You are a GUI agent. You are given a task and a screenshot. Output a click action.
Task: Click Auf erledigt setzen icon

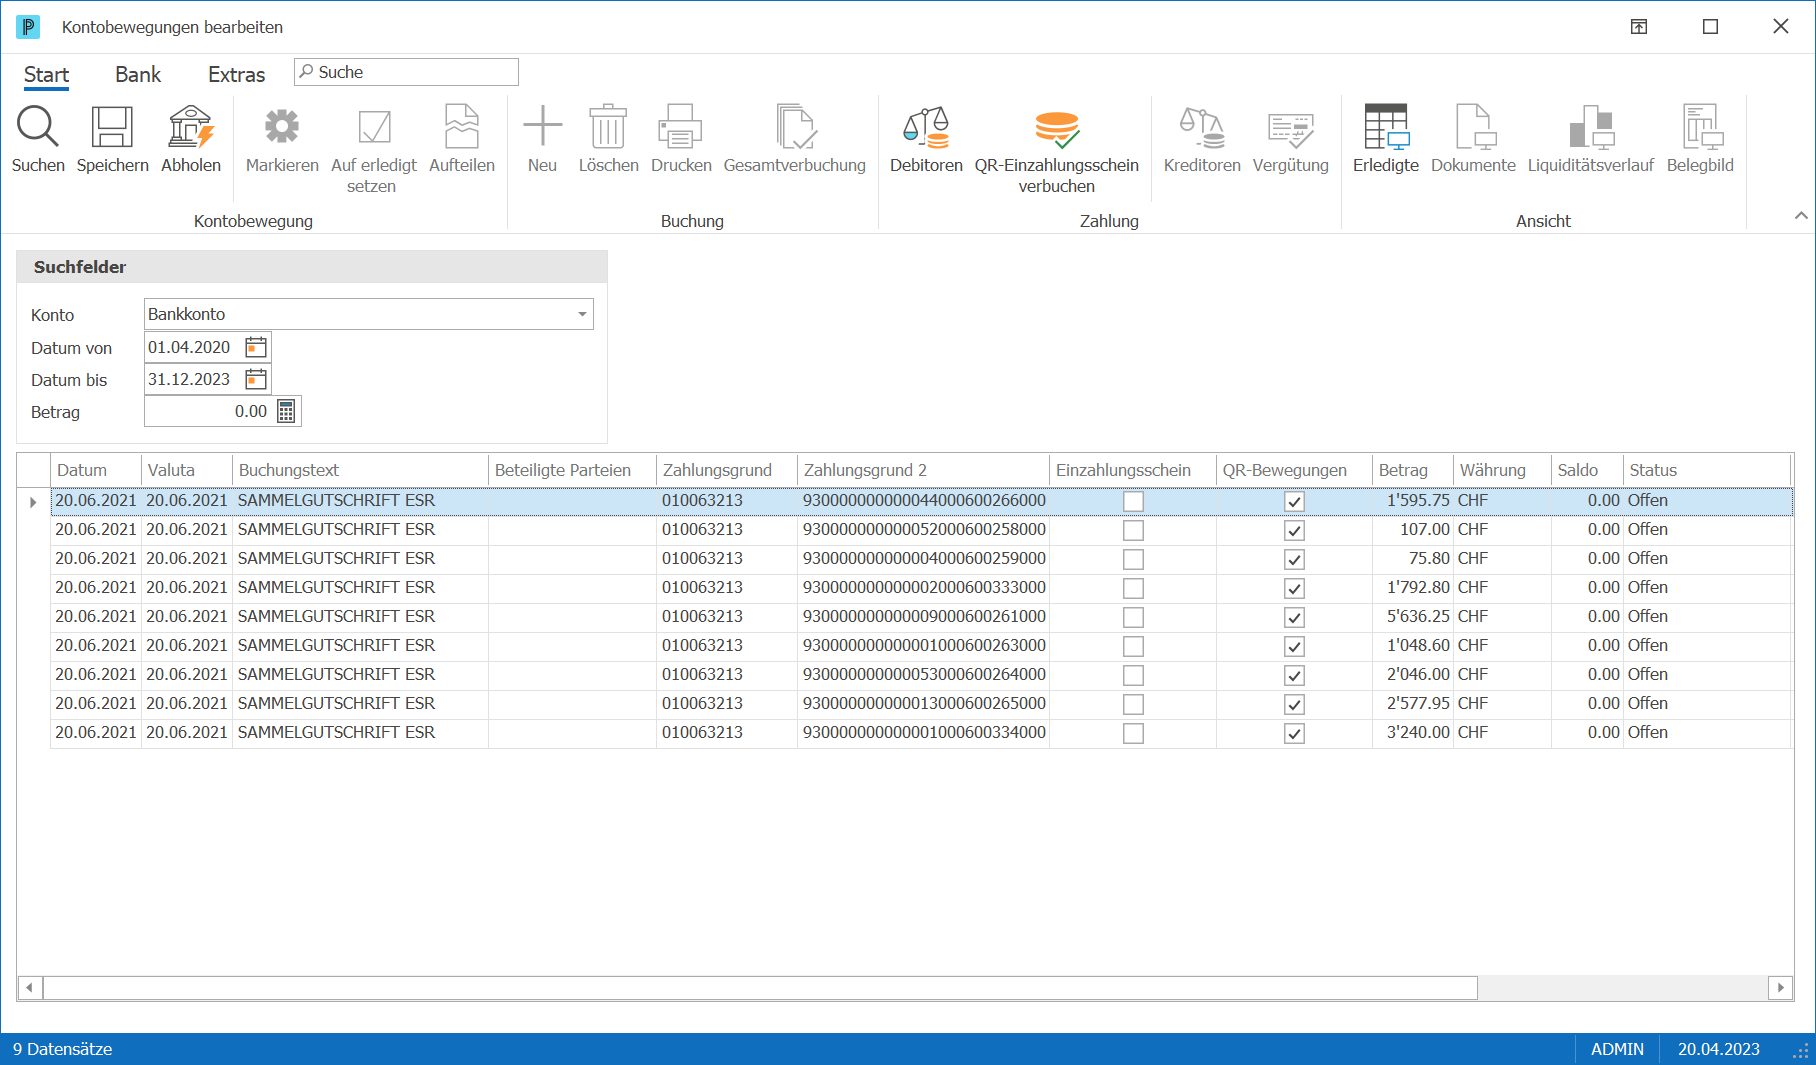click(x=374, y=127)
